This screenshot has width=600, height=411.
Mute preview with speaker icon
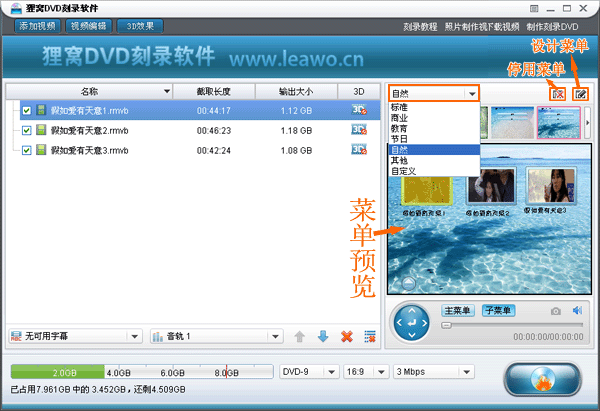(577, 310)
